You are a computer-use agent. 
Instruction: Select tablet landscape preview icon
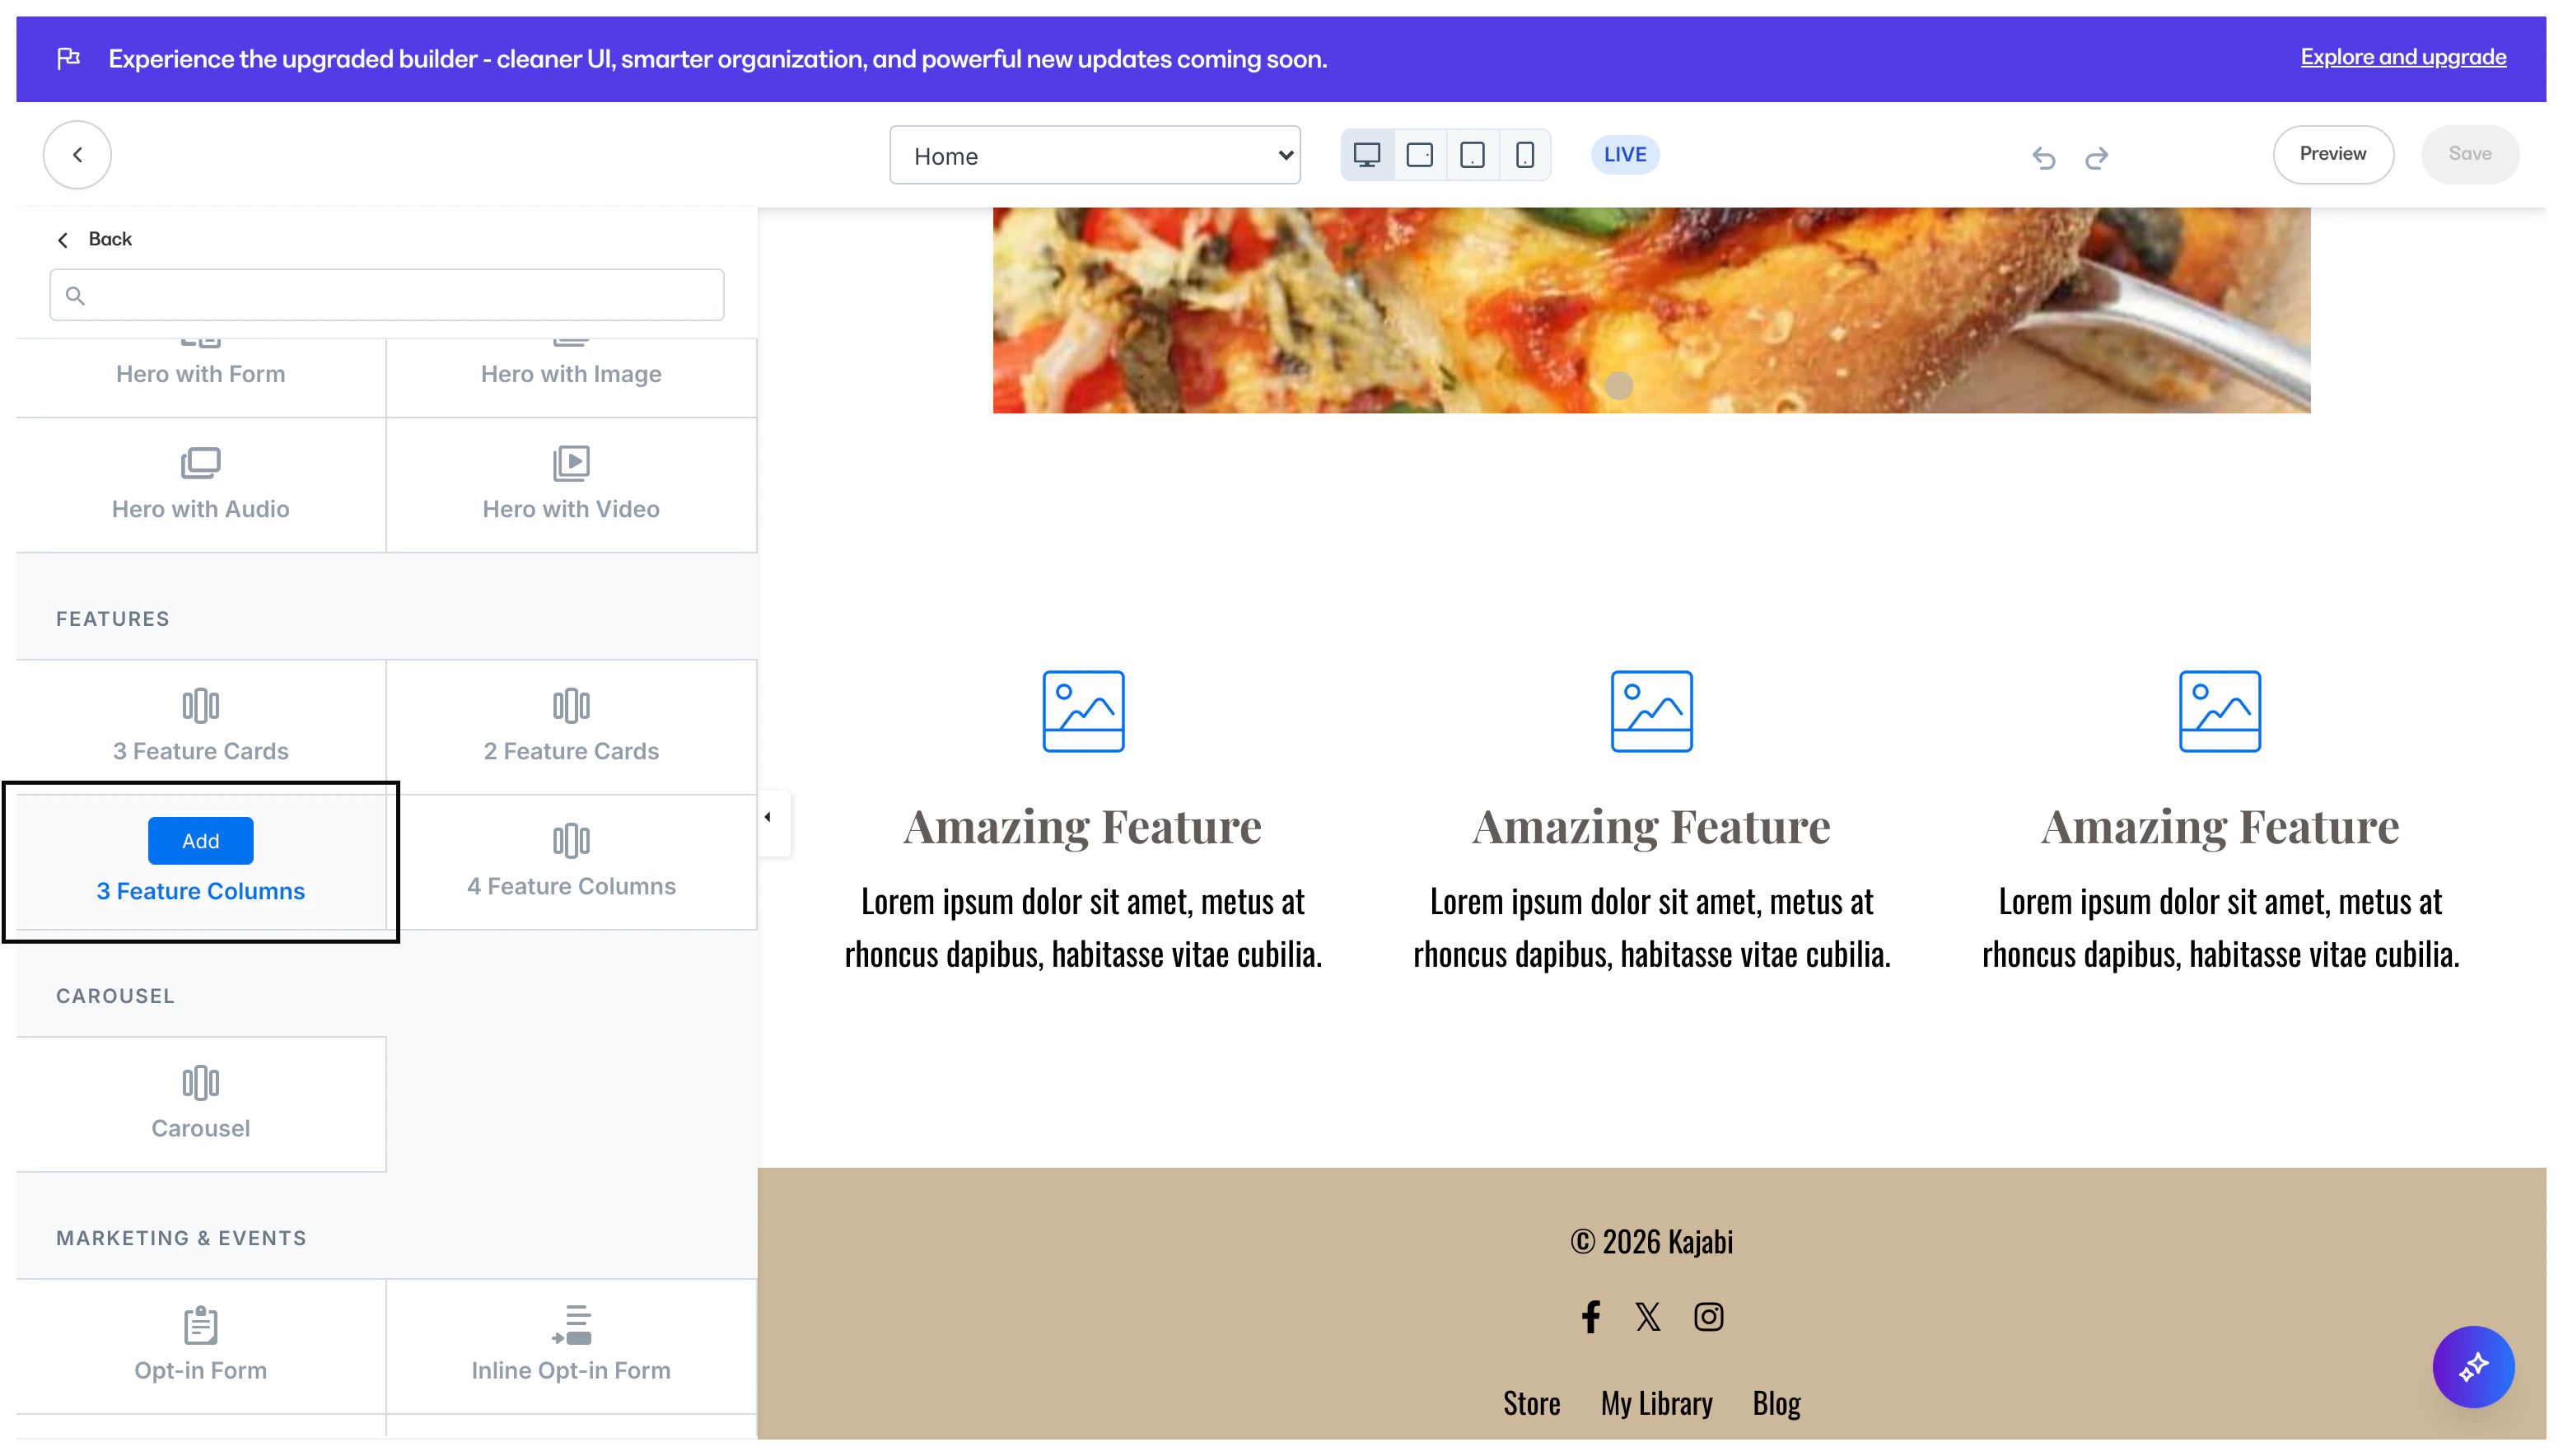coord(1419,155)
